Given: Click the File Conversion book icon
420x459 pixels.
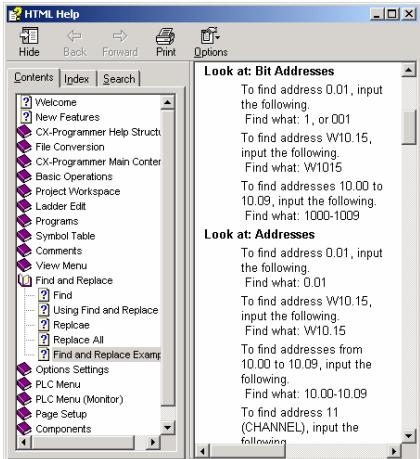Looking at the screenshot, I should point(24,147).
